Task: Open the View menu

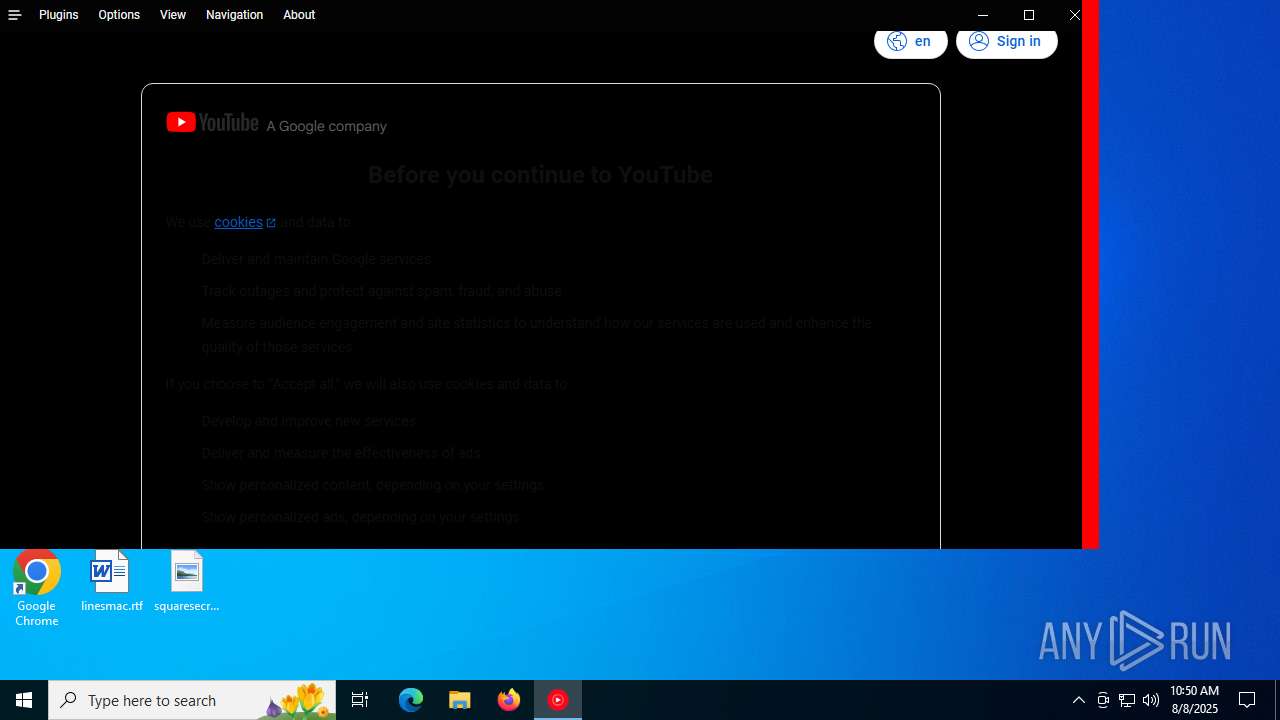Action: tap(173, 15)
